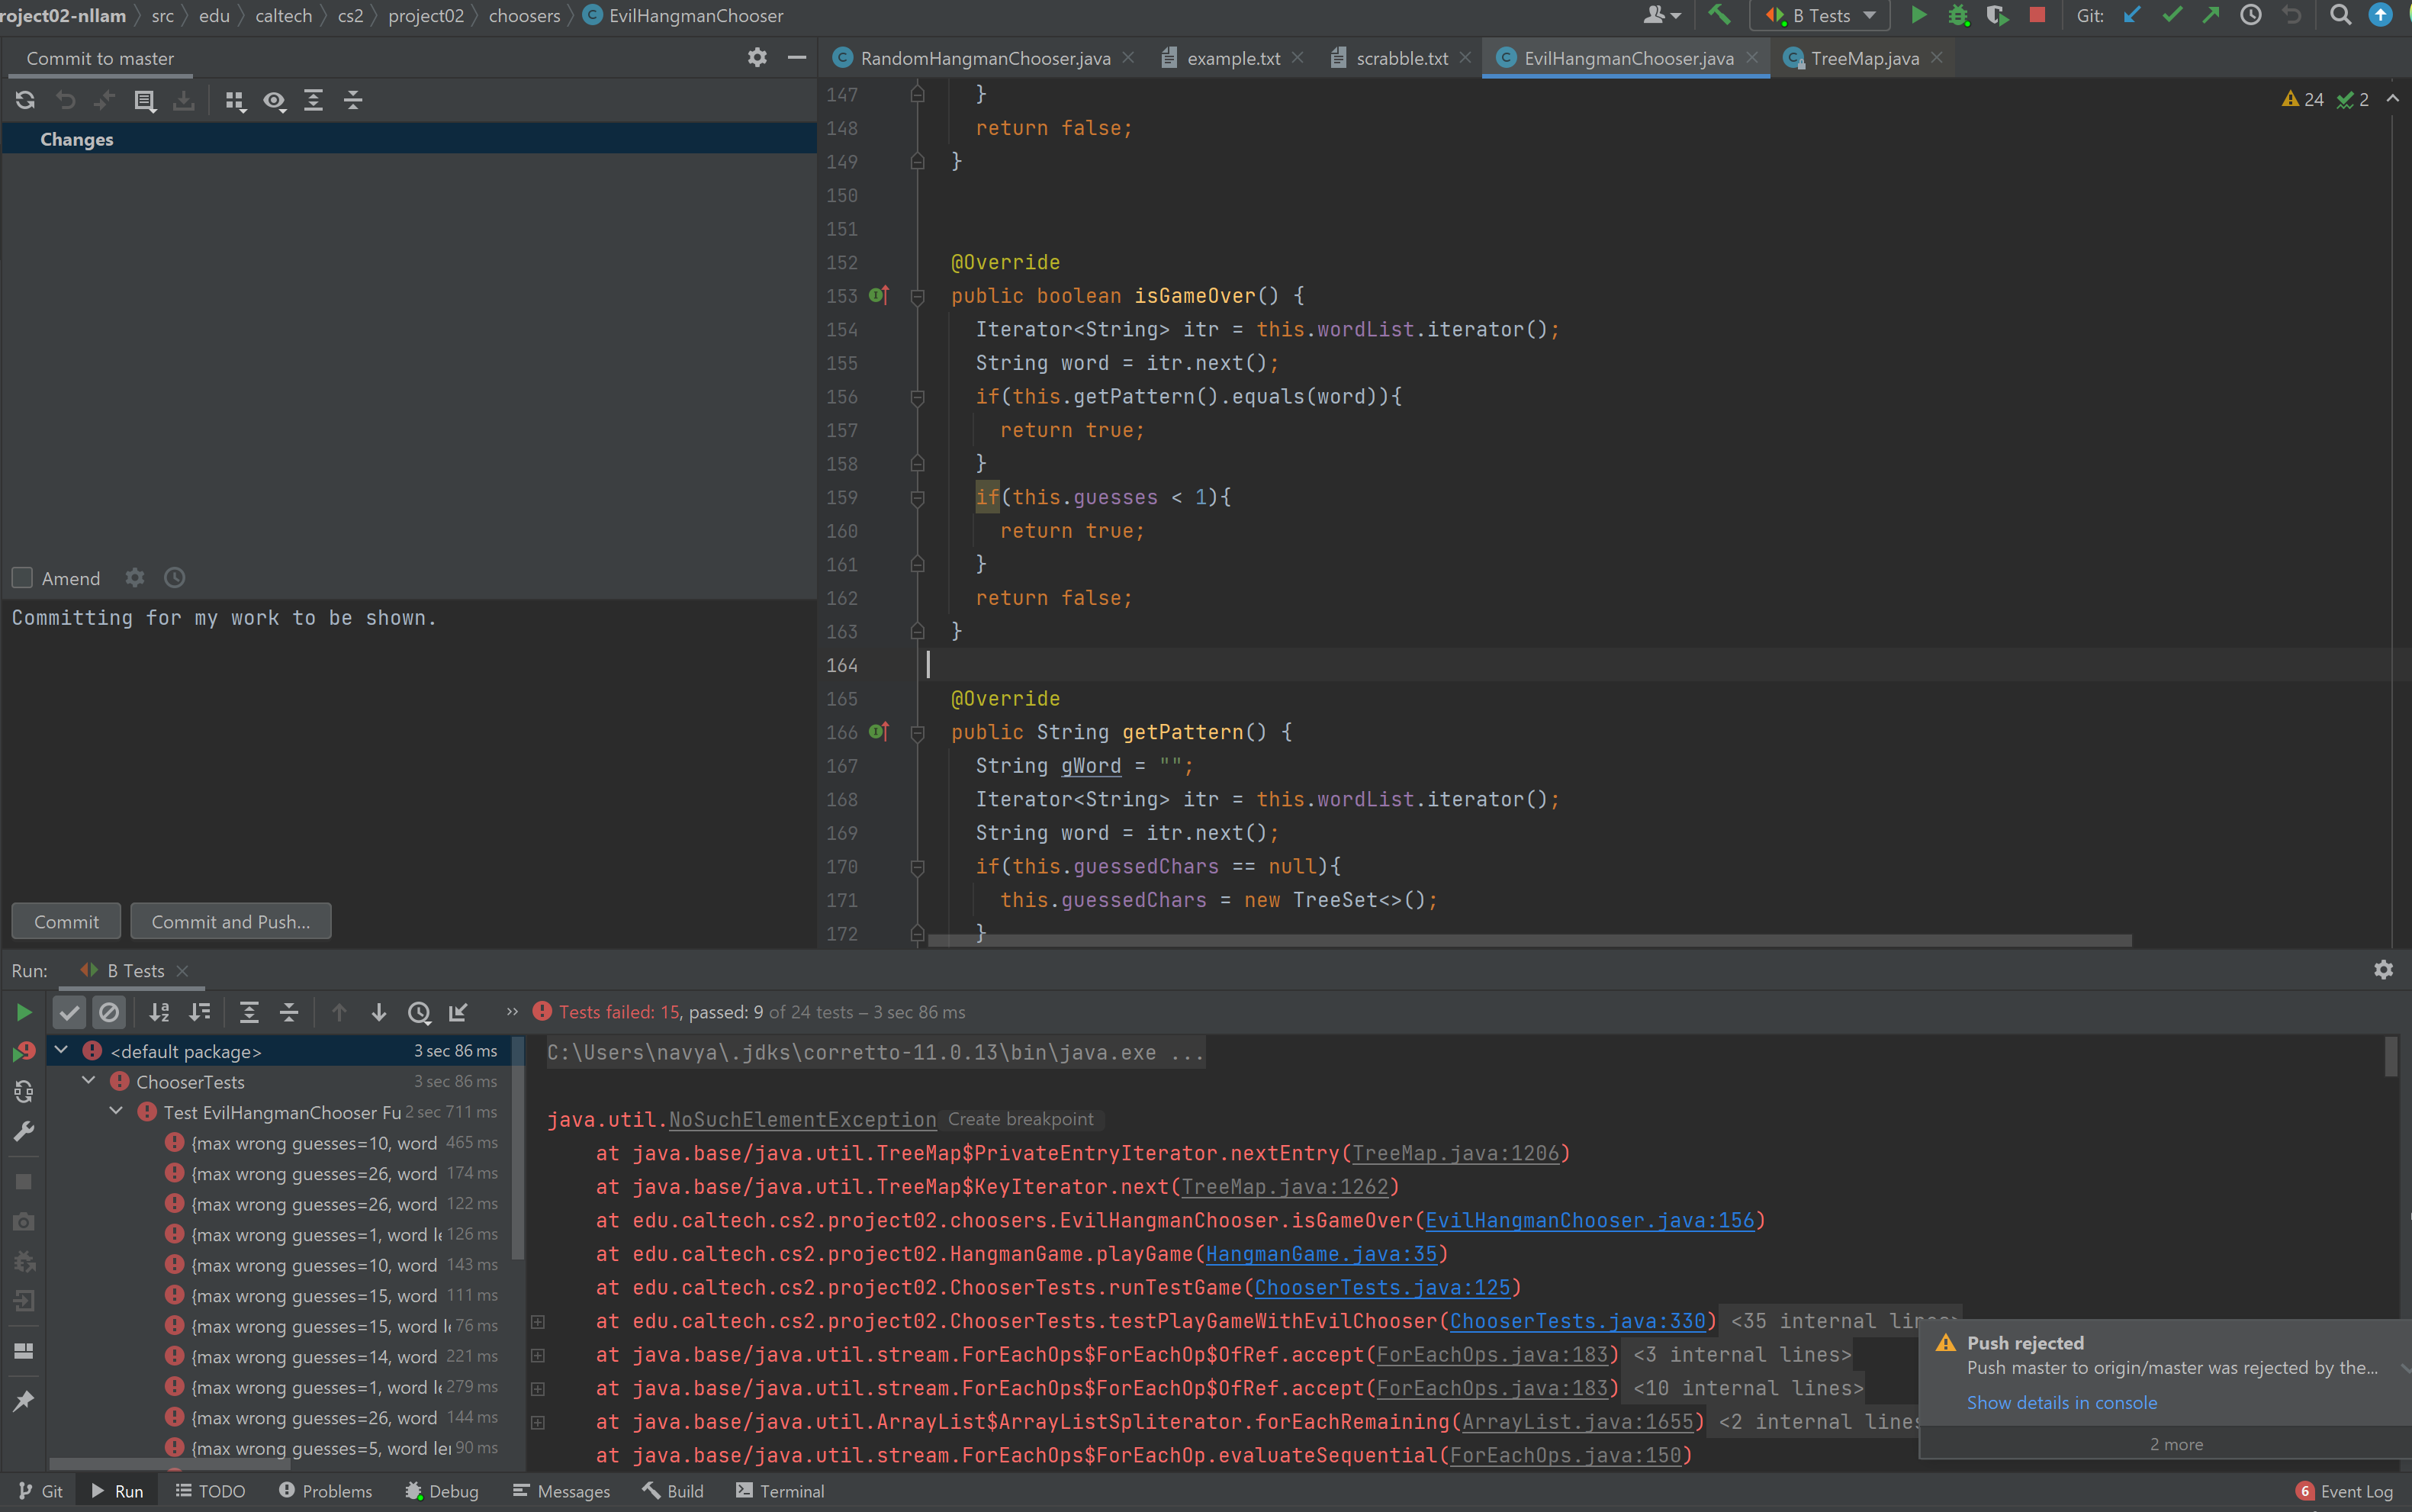Click the Group By icon
The image size is (2412, 1512).
coord(235,100)
